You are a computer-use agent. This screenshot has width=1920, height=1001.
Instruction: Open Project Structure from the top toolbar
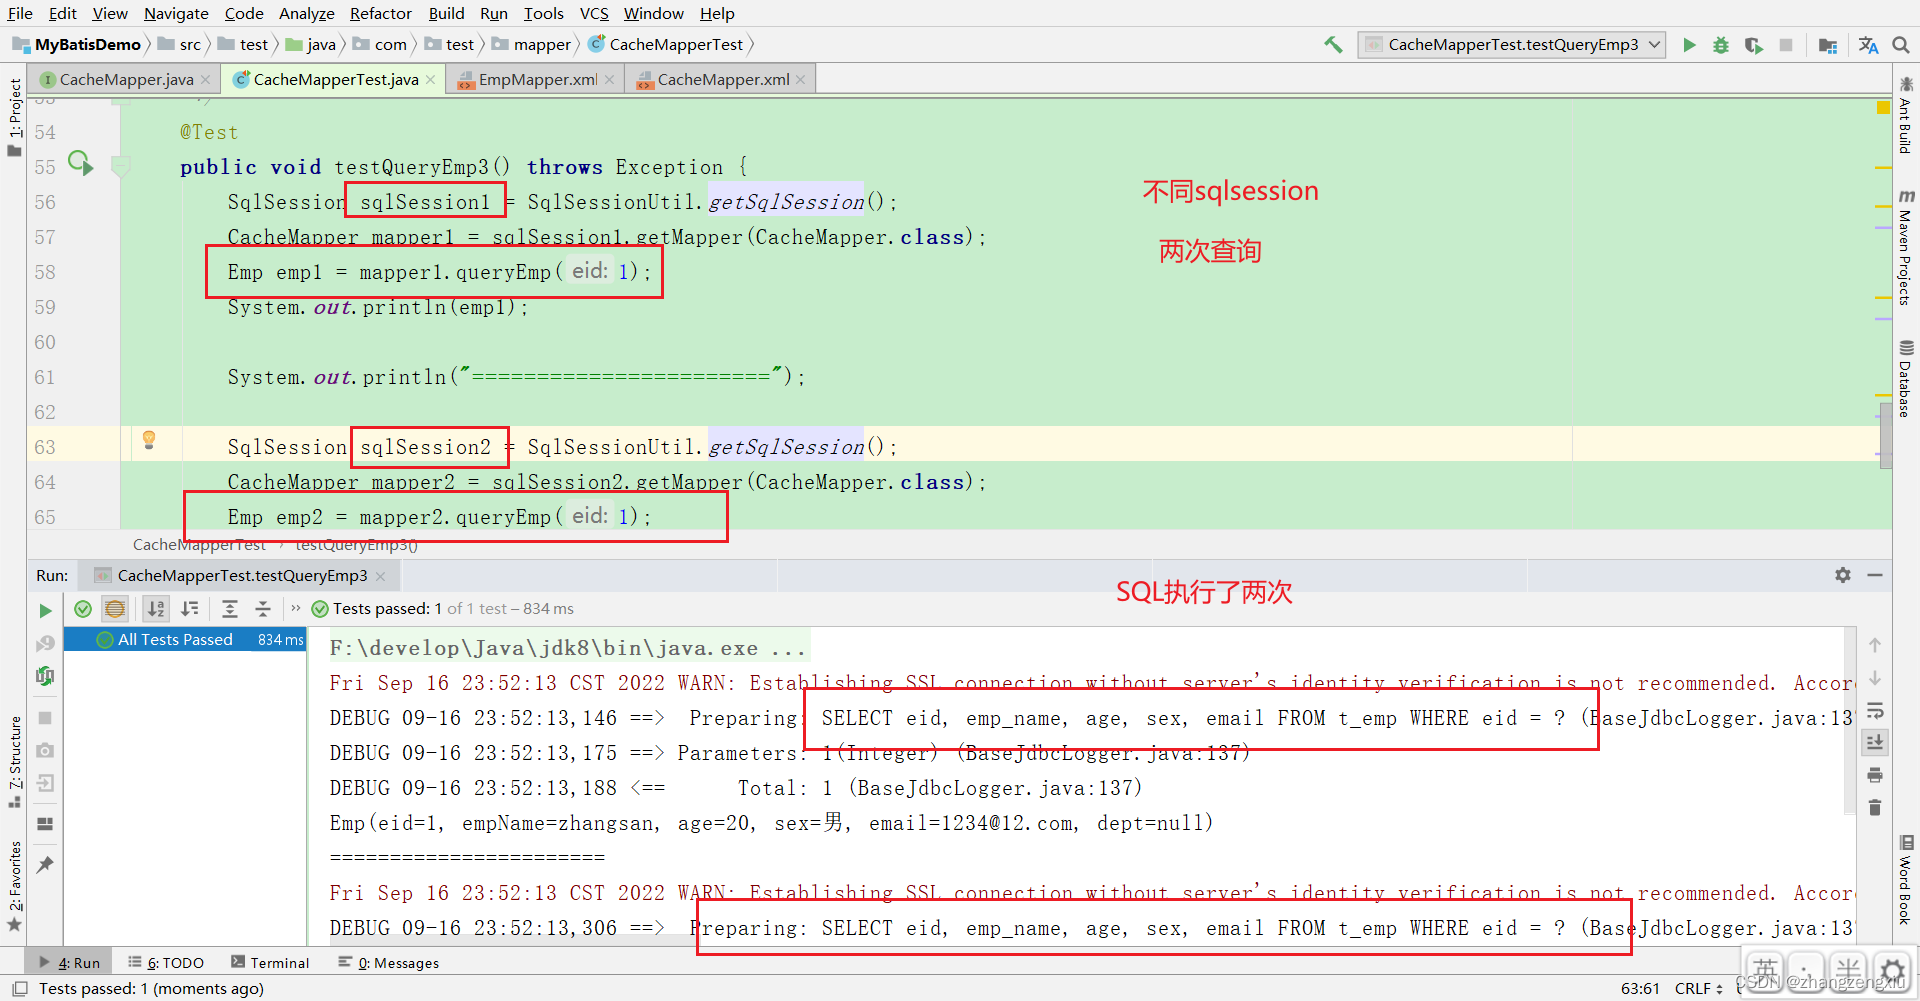point(1828,45)
